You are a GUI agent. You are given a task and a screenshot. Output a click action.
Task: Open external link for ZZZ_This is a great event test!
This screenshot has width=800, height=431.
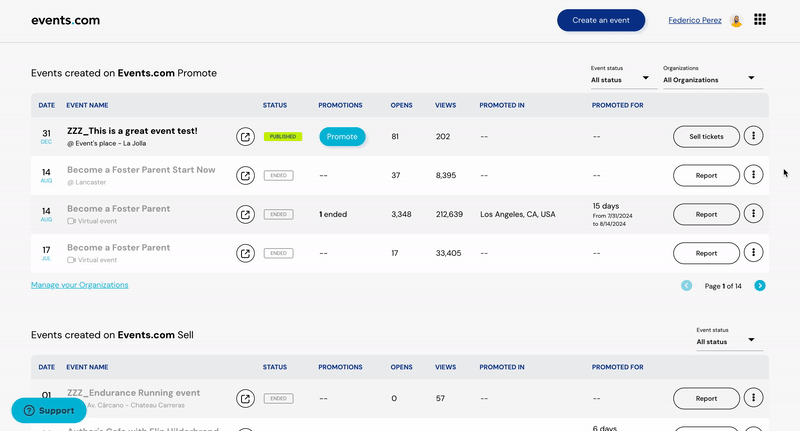(x=245, y=137)
